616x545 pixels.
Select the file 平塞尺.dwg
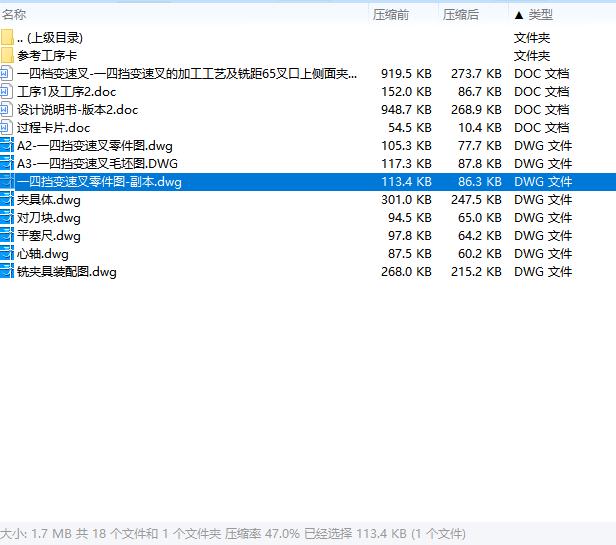[49, 236]
